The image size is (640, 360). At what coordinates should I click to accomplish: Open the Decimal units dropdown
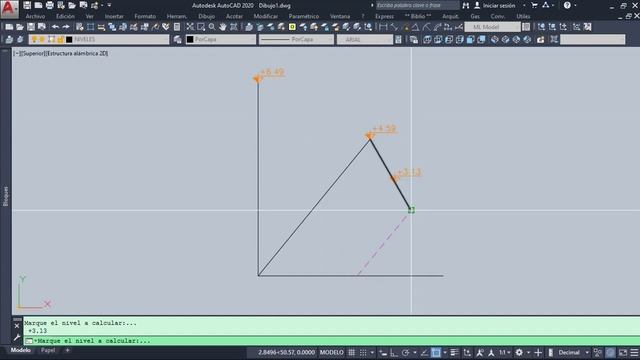573,352
